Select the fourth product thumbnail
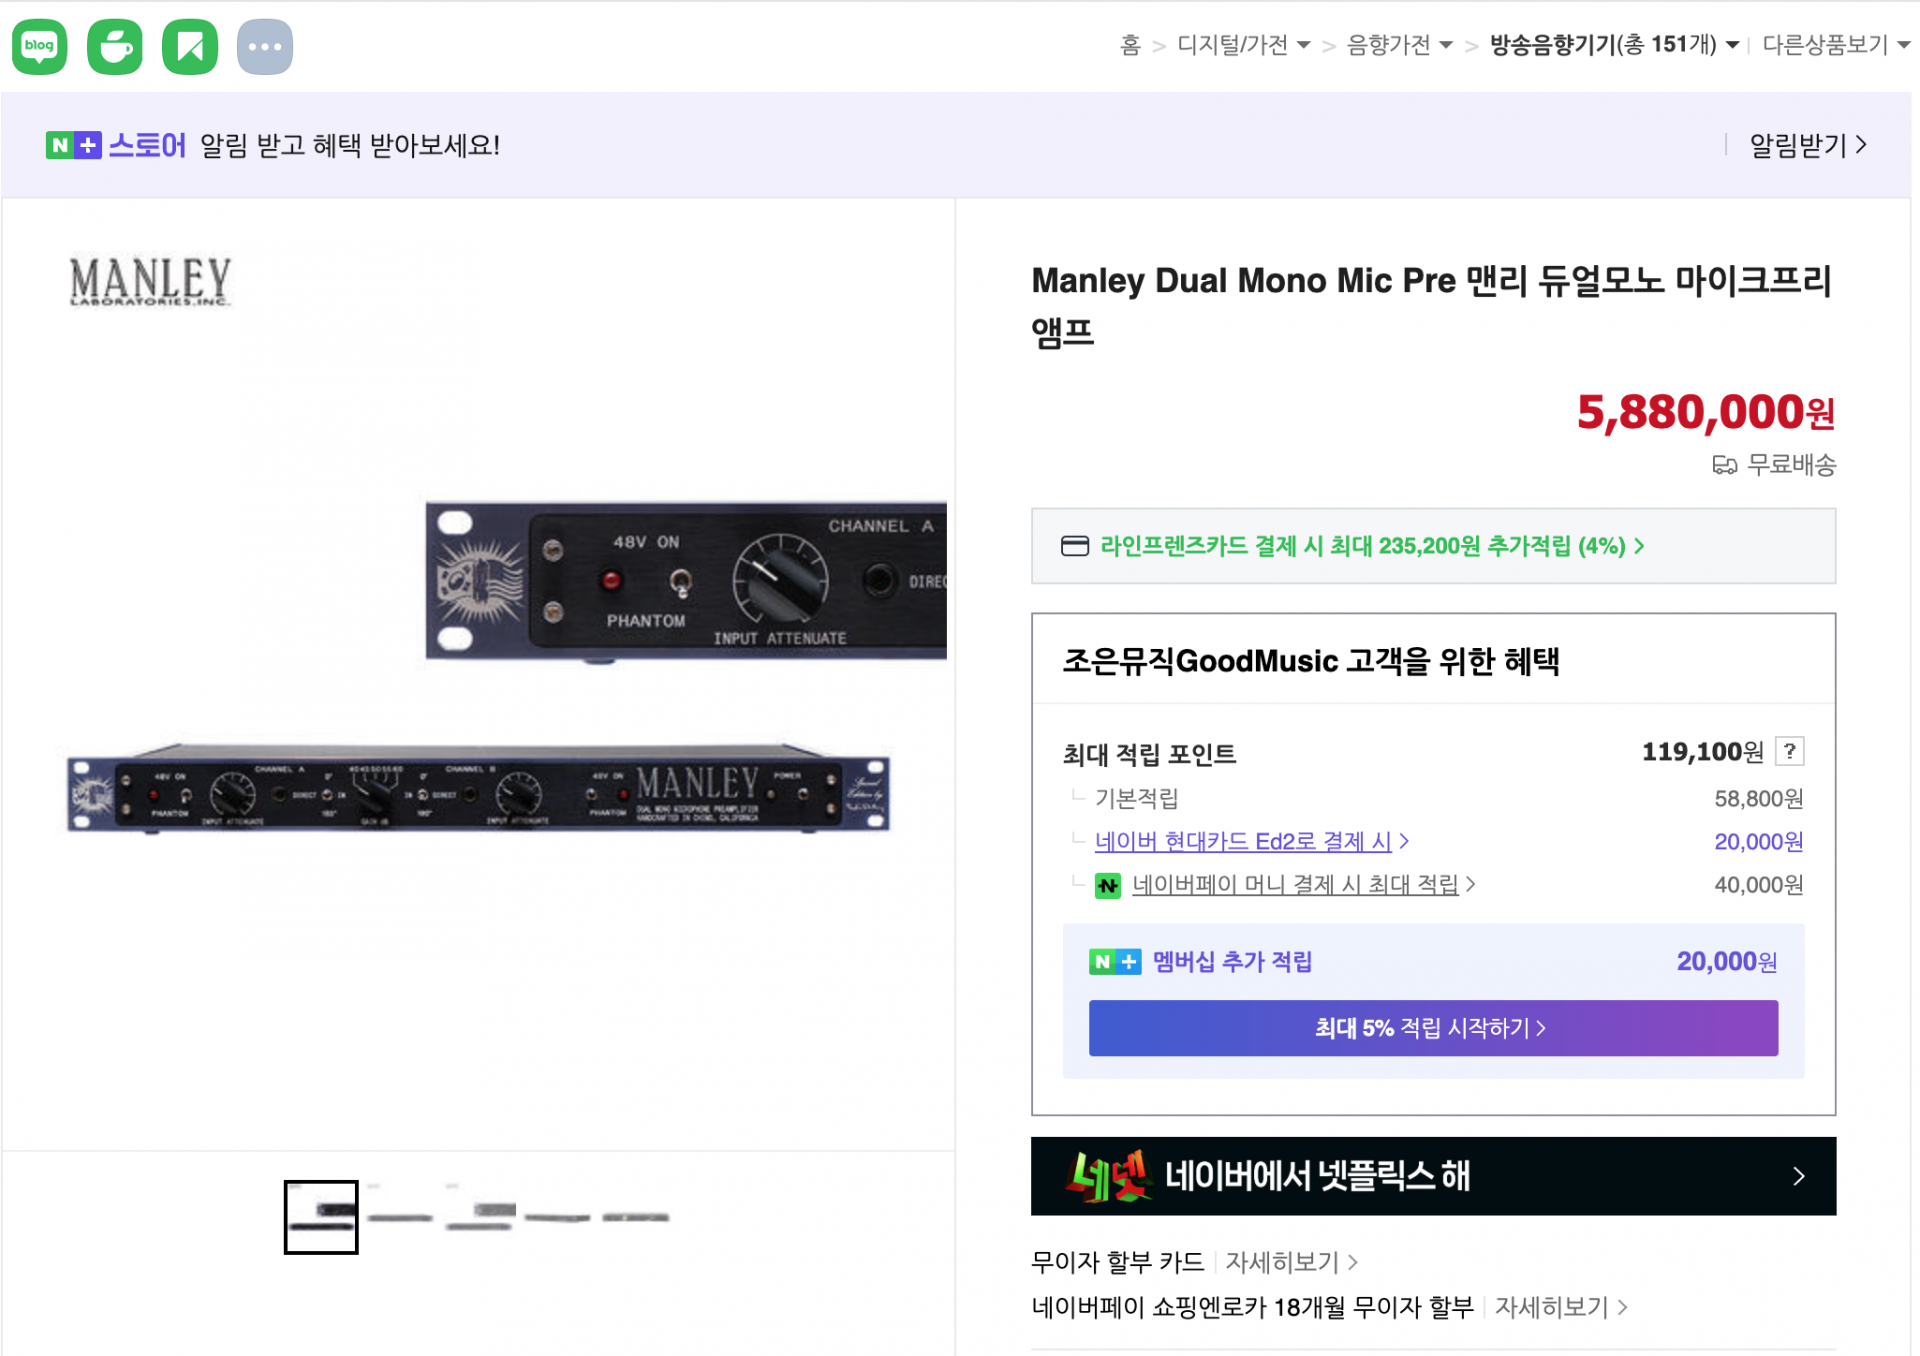 click(x=558, y=1217)
